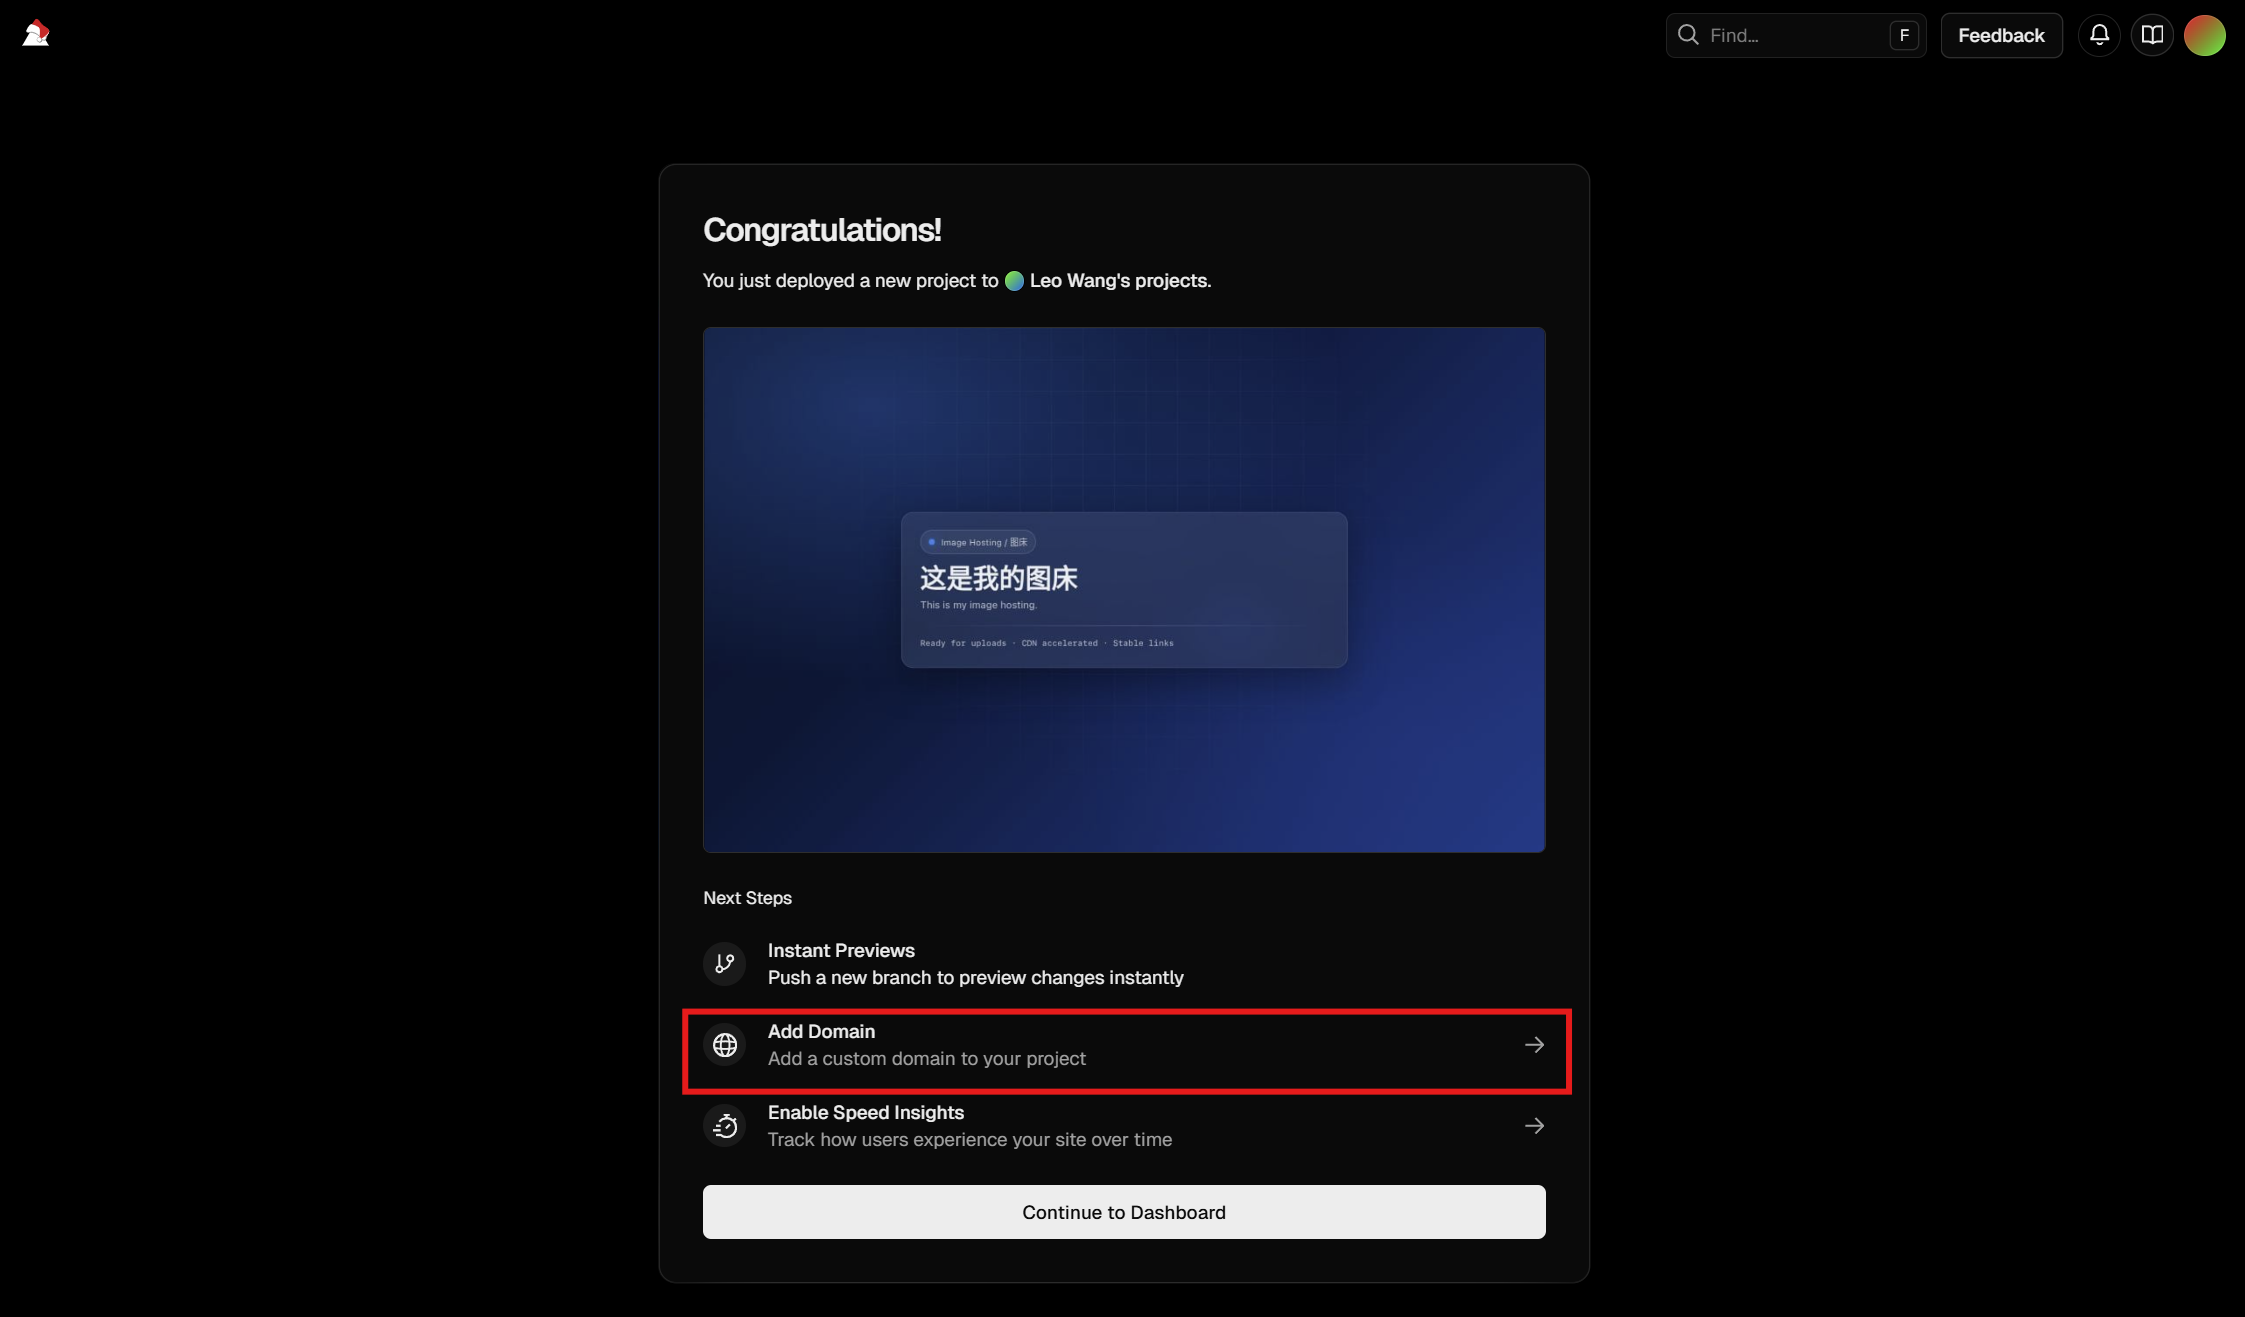Click the Vercel logo
2245x1317 pixels.
[x=37, y=33]
